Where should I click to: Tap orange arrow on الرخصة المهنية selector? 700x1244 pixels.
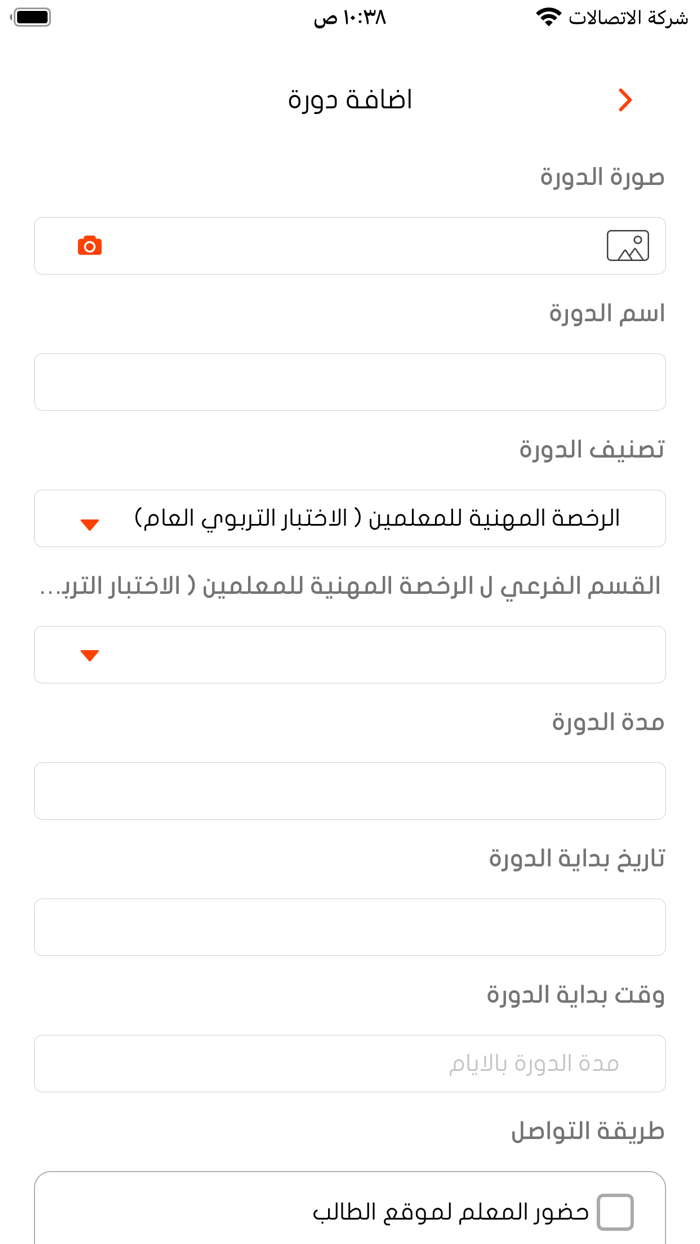[90, 524]
